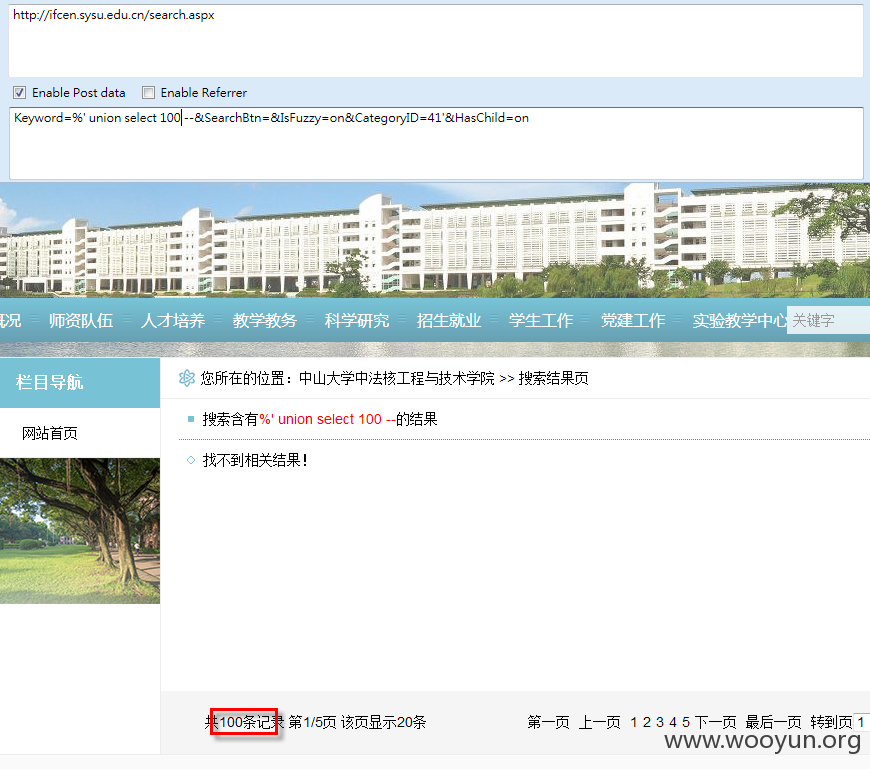Screen dimensions: 870x769
Task: Open the 人才培养 navigation menu
Action: (x=173, y=320)
